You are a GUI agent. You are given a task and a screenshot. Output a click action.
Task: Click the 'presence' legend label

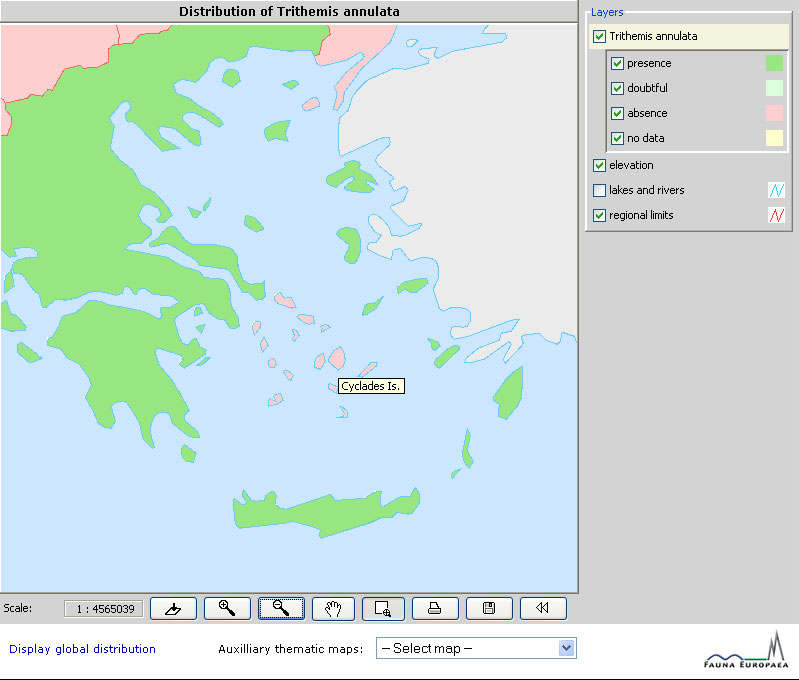click(649, 63)
